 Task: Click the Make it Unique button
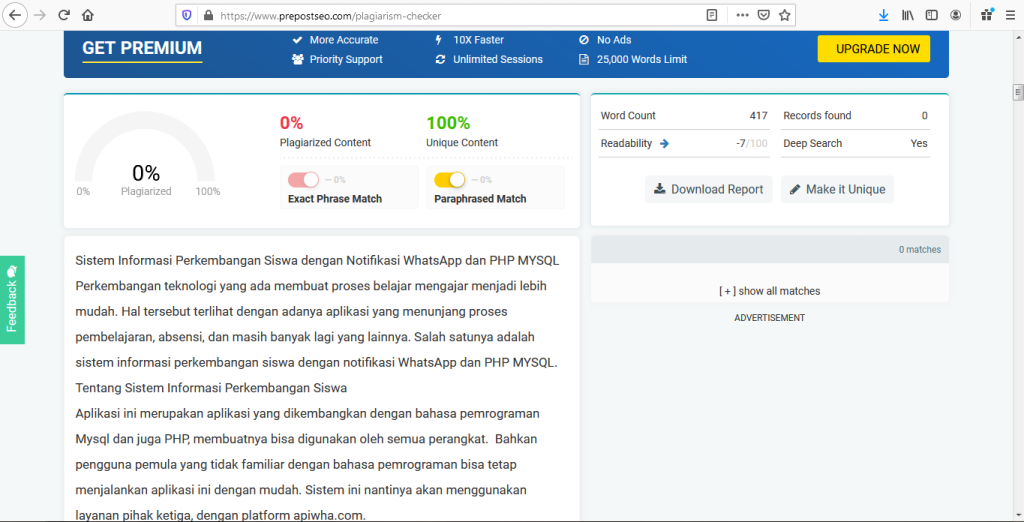point(836,189)
